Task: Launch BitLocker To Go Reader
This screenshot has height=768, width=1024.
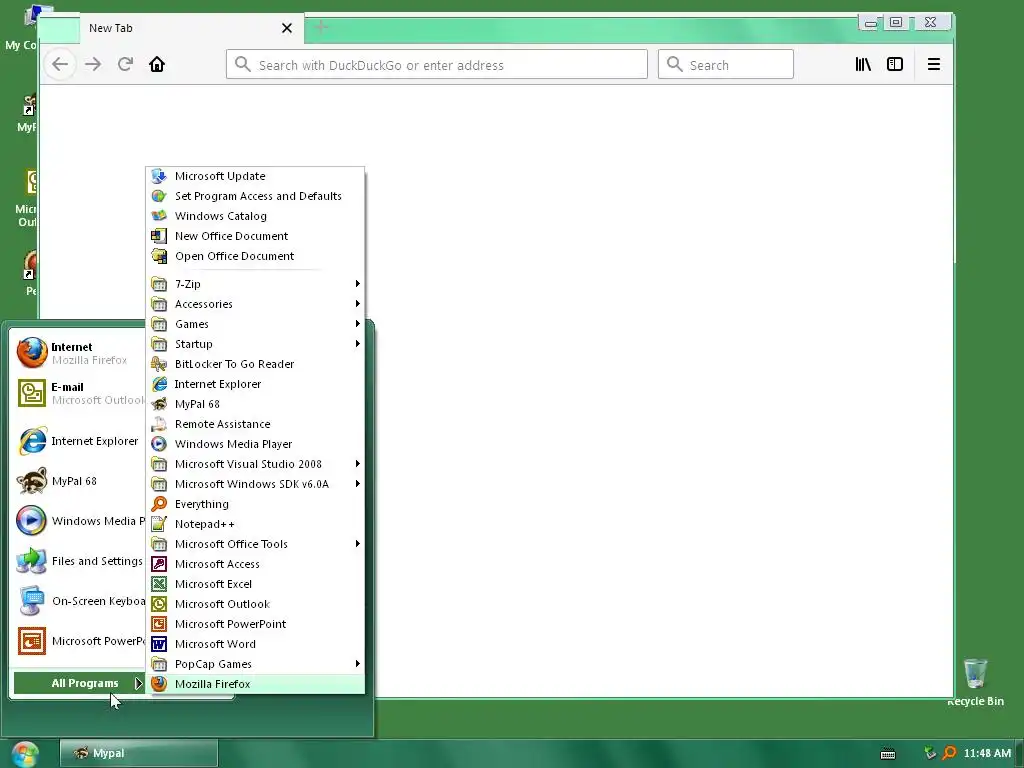Action: coord(255,364)
